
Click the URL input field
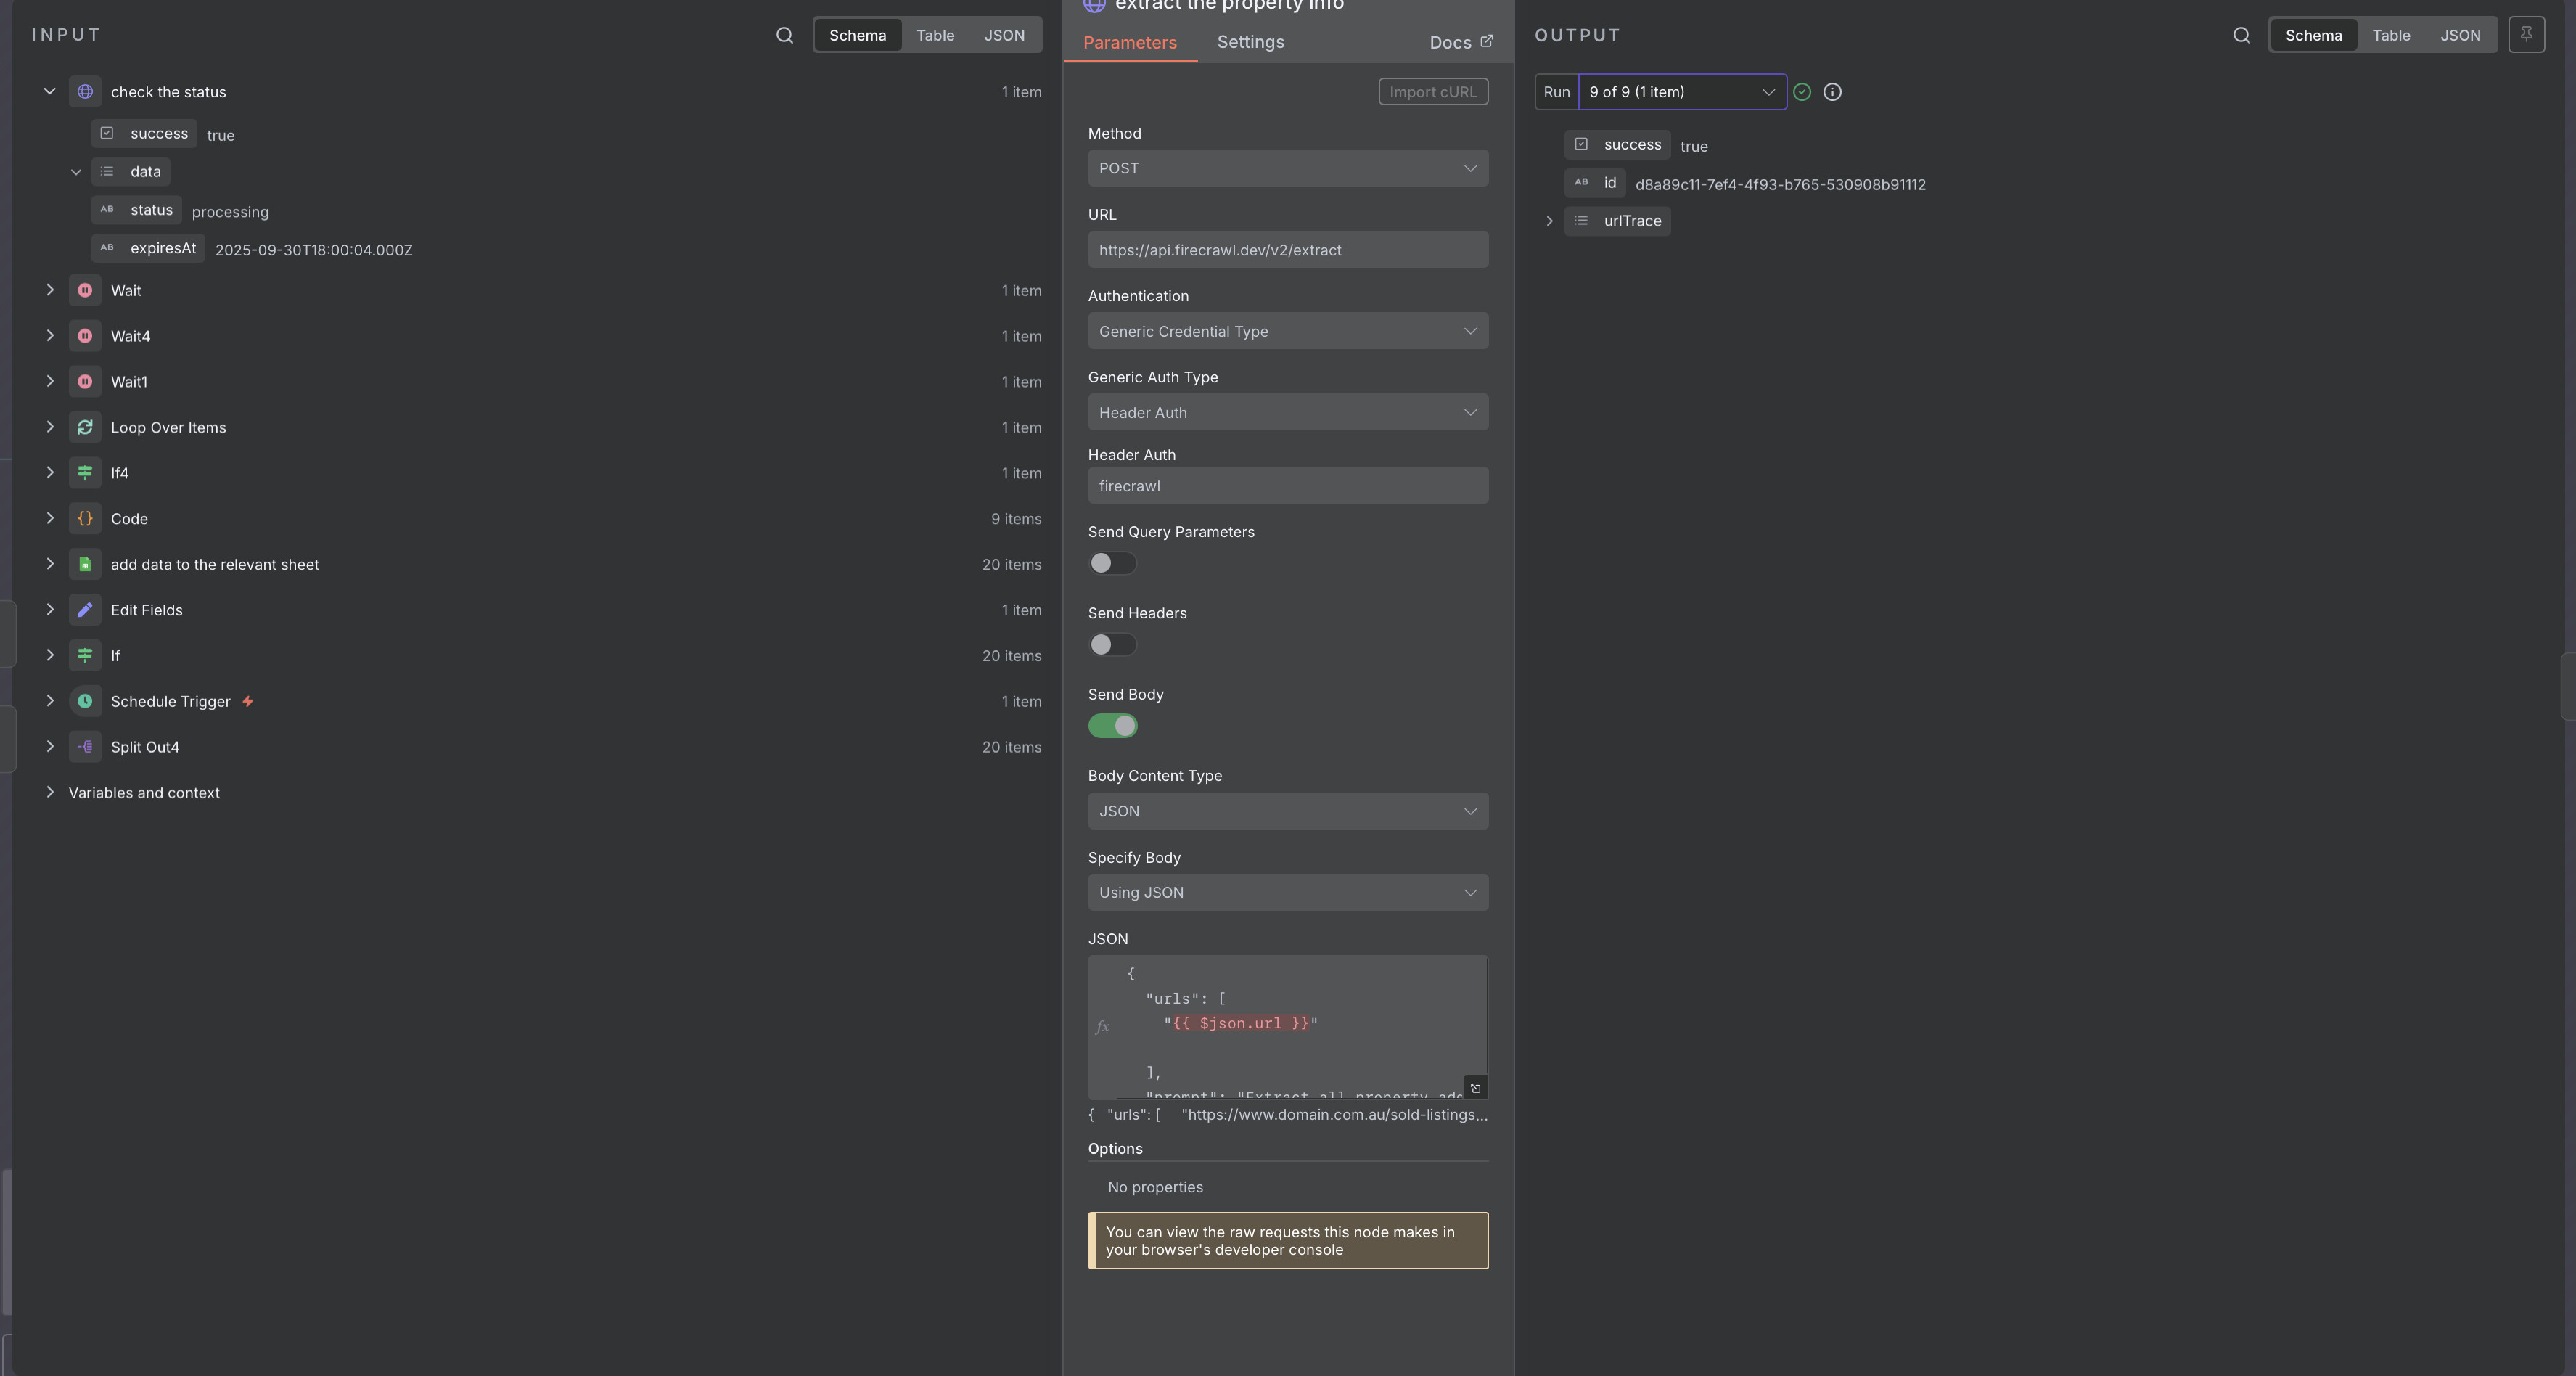click(x=1287, y=250)
